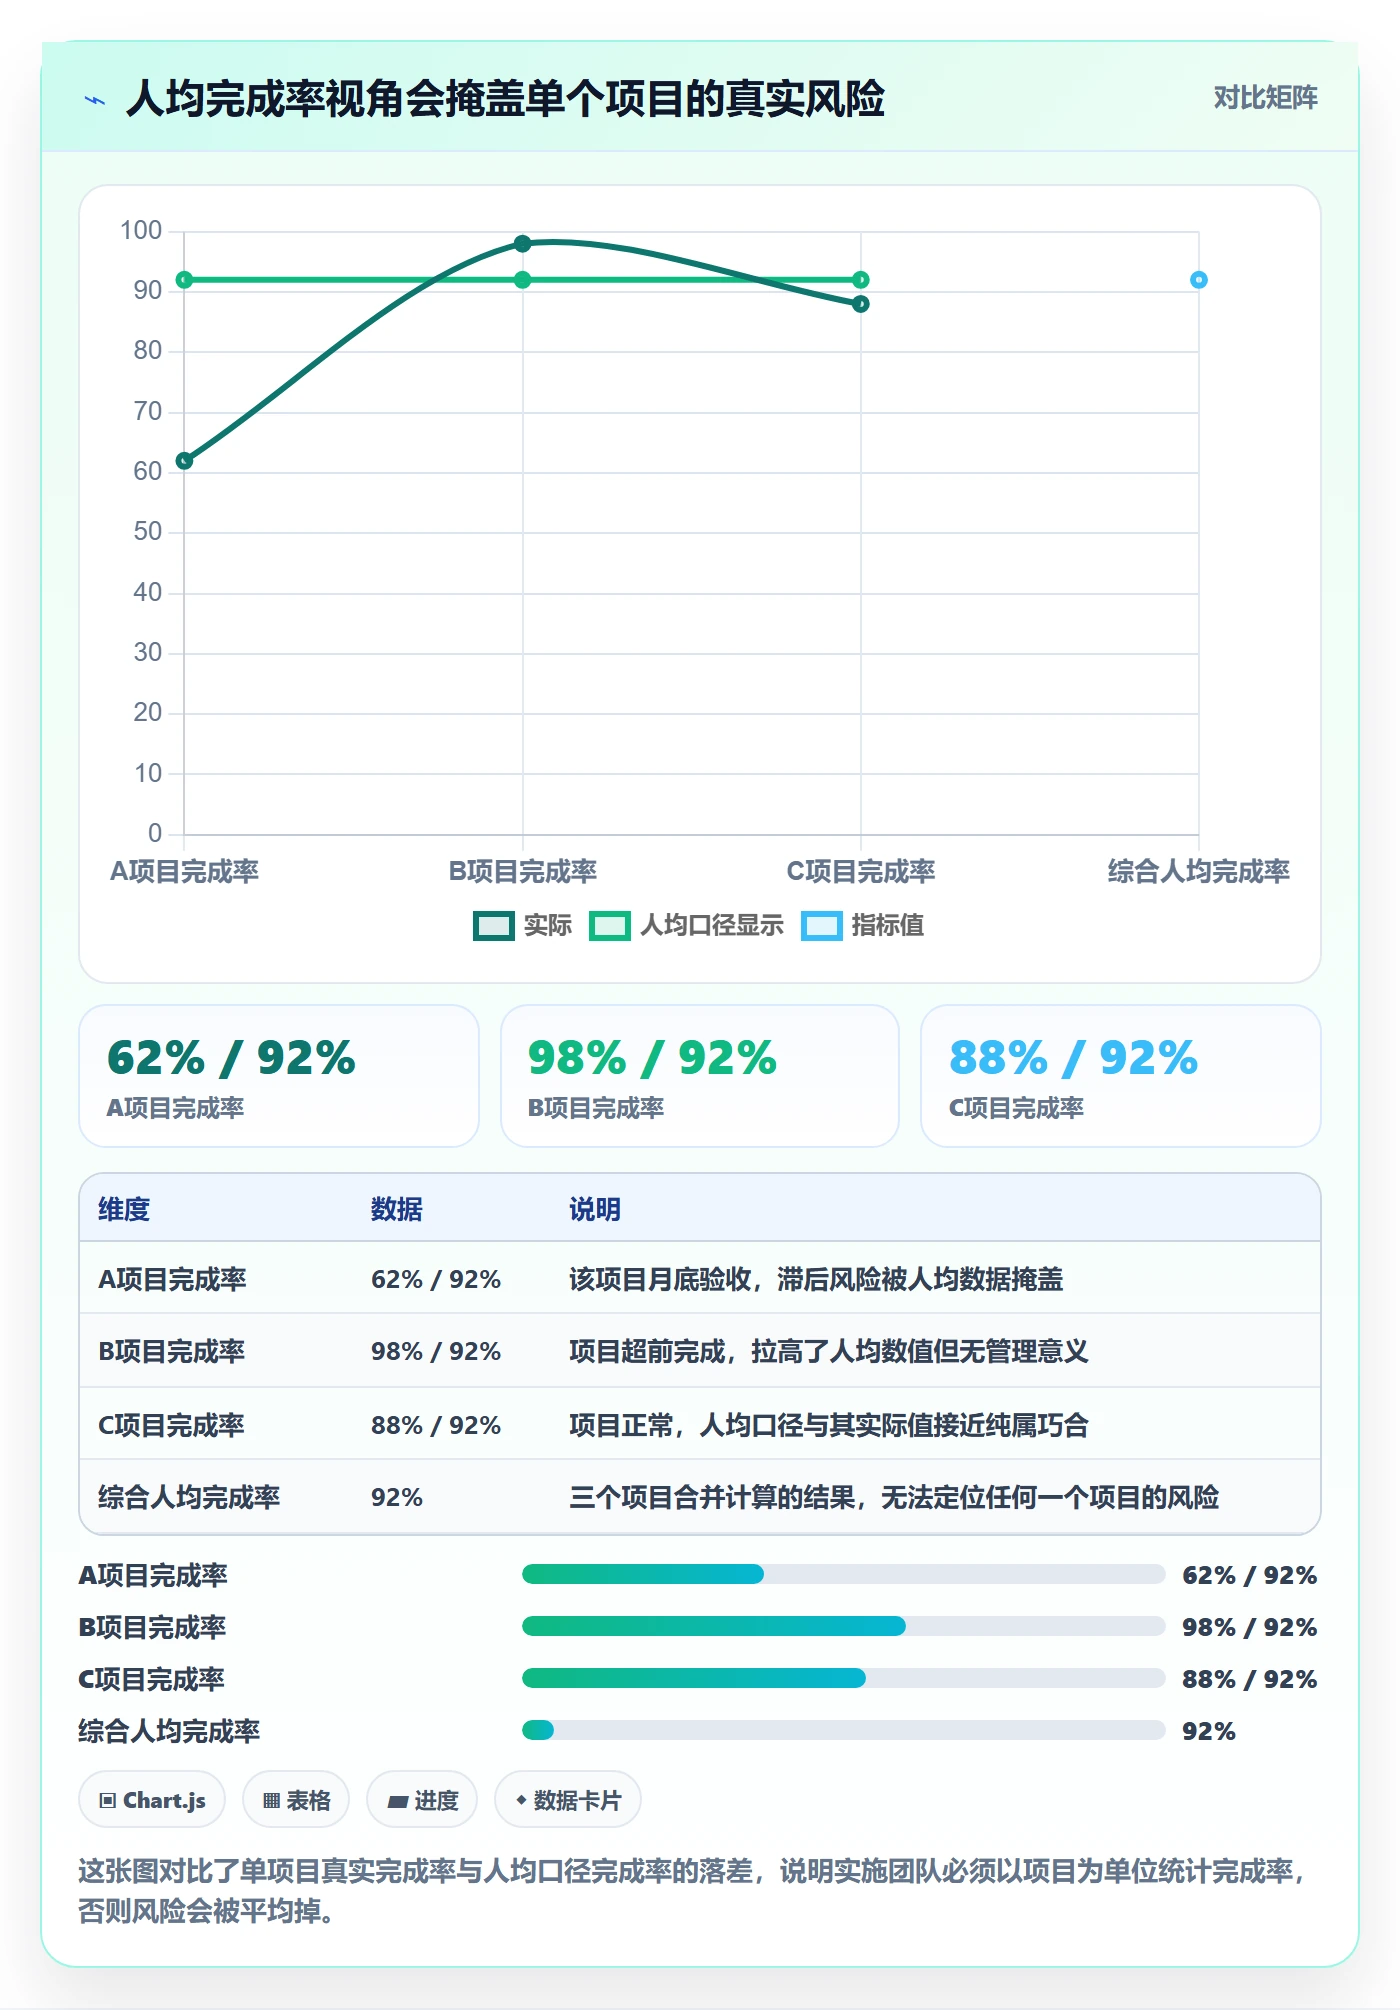Click x-axis label B项目完成率 on the chart

point(522,871)
